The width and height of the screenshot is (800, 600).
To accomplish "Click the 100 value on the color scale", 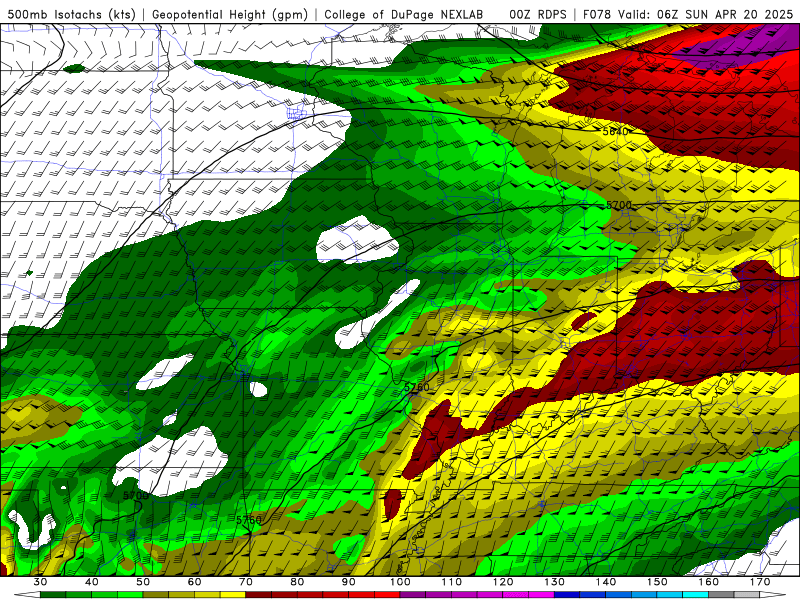I will 401,582.
